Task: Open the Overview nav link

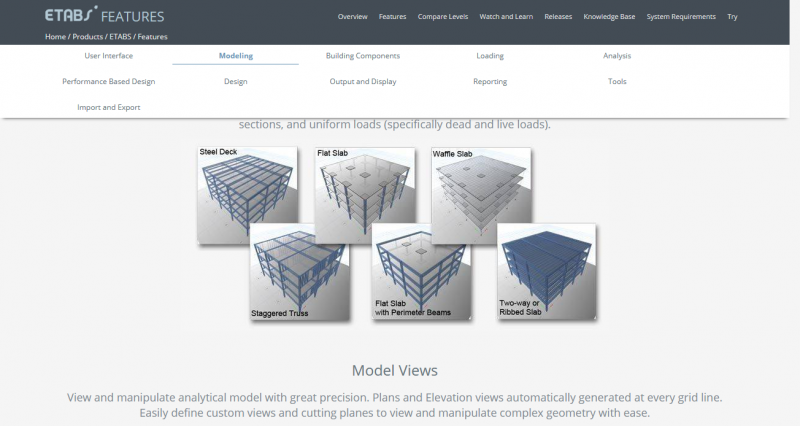Action: (353, 17)
